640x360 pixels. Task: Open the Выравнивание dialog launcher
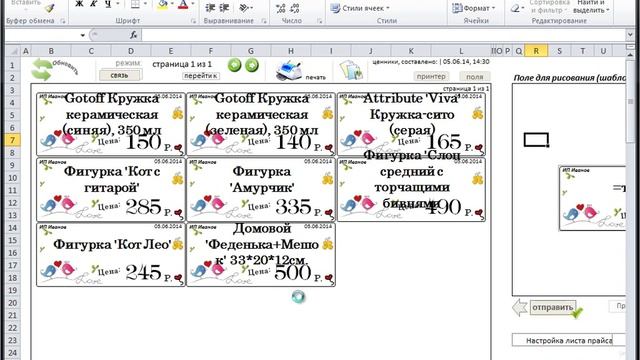coord(264,21)
